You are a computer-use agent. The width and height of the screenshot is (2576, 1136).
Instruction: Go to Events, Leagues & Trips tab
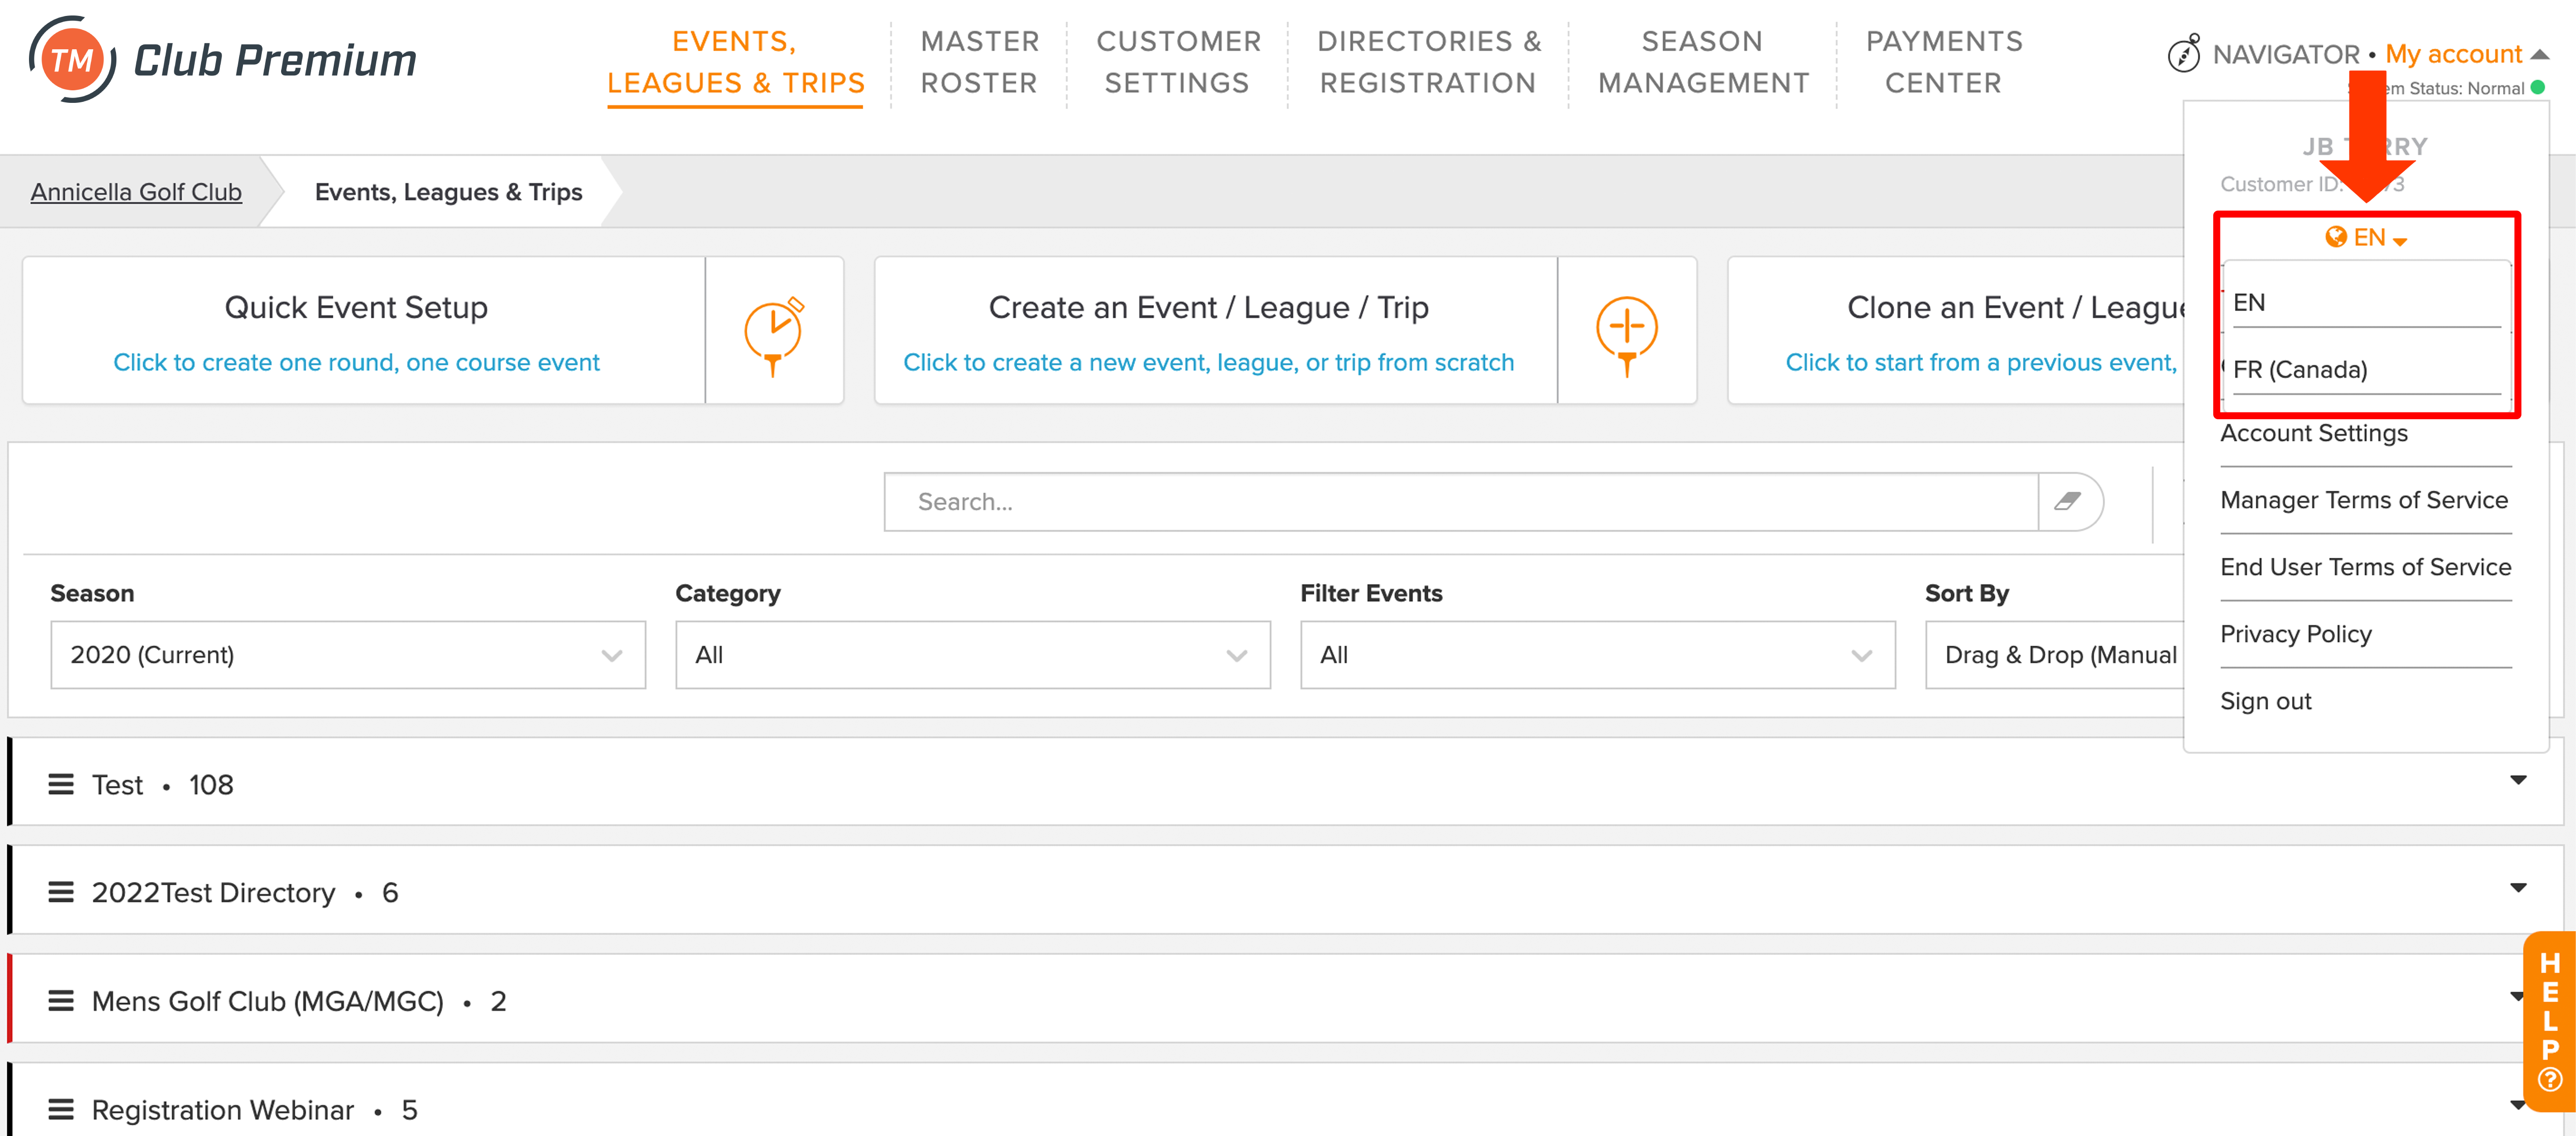pos(735,62)
